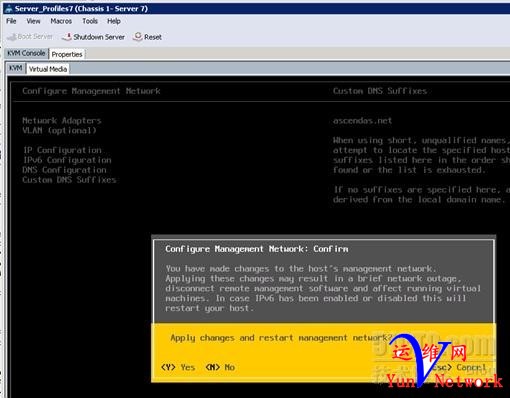Click the Shutdown Server red arrow icon
Image resolution: width=510 pixels, height=398 pixels.
[67, 37]
